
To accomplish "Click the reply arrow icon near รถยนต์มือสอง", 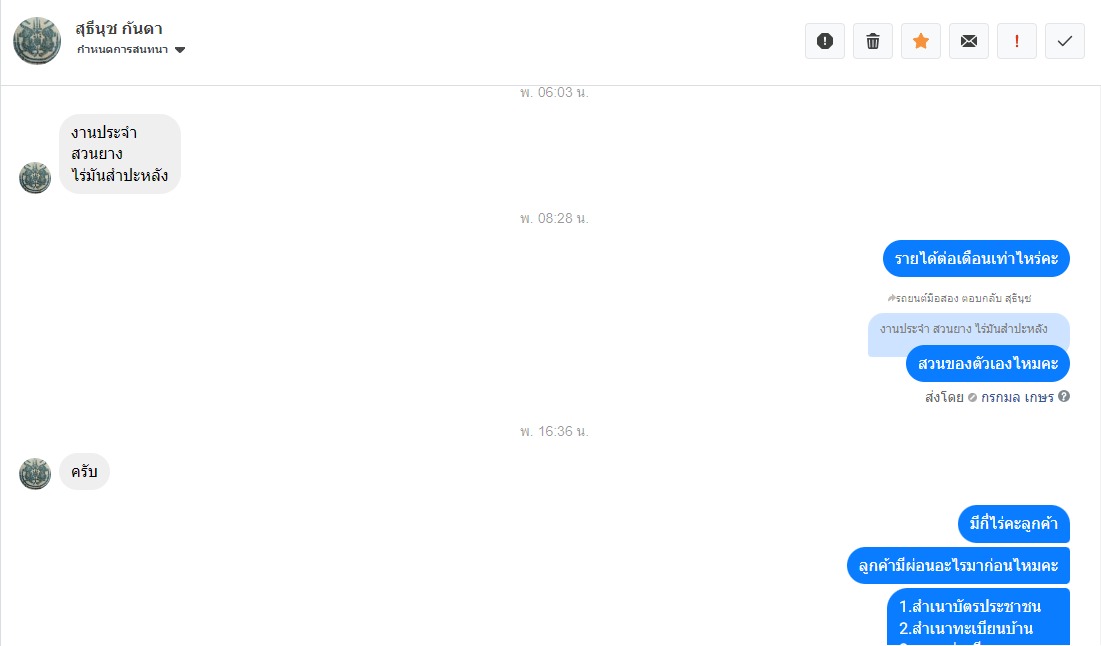I will (891, 298).
